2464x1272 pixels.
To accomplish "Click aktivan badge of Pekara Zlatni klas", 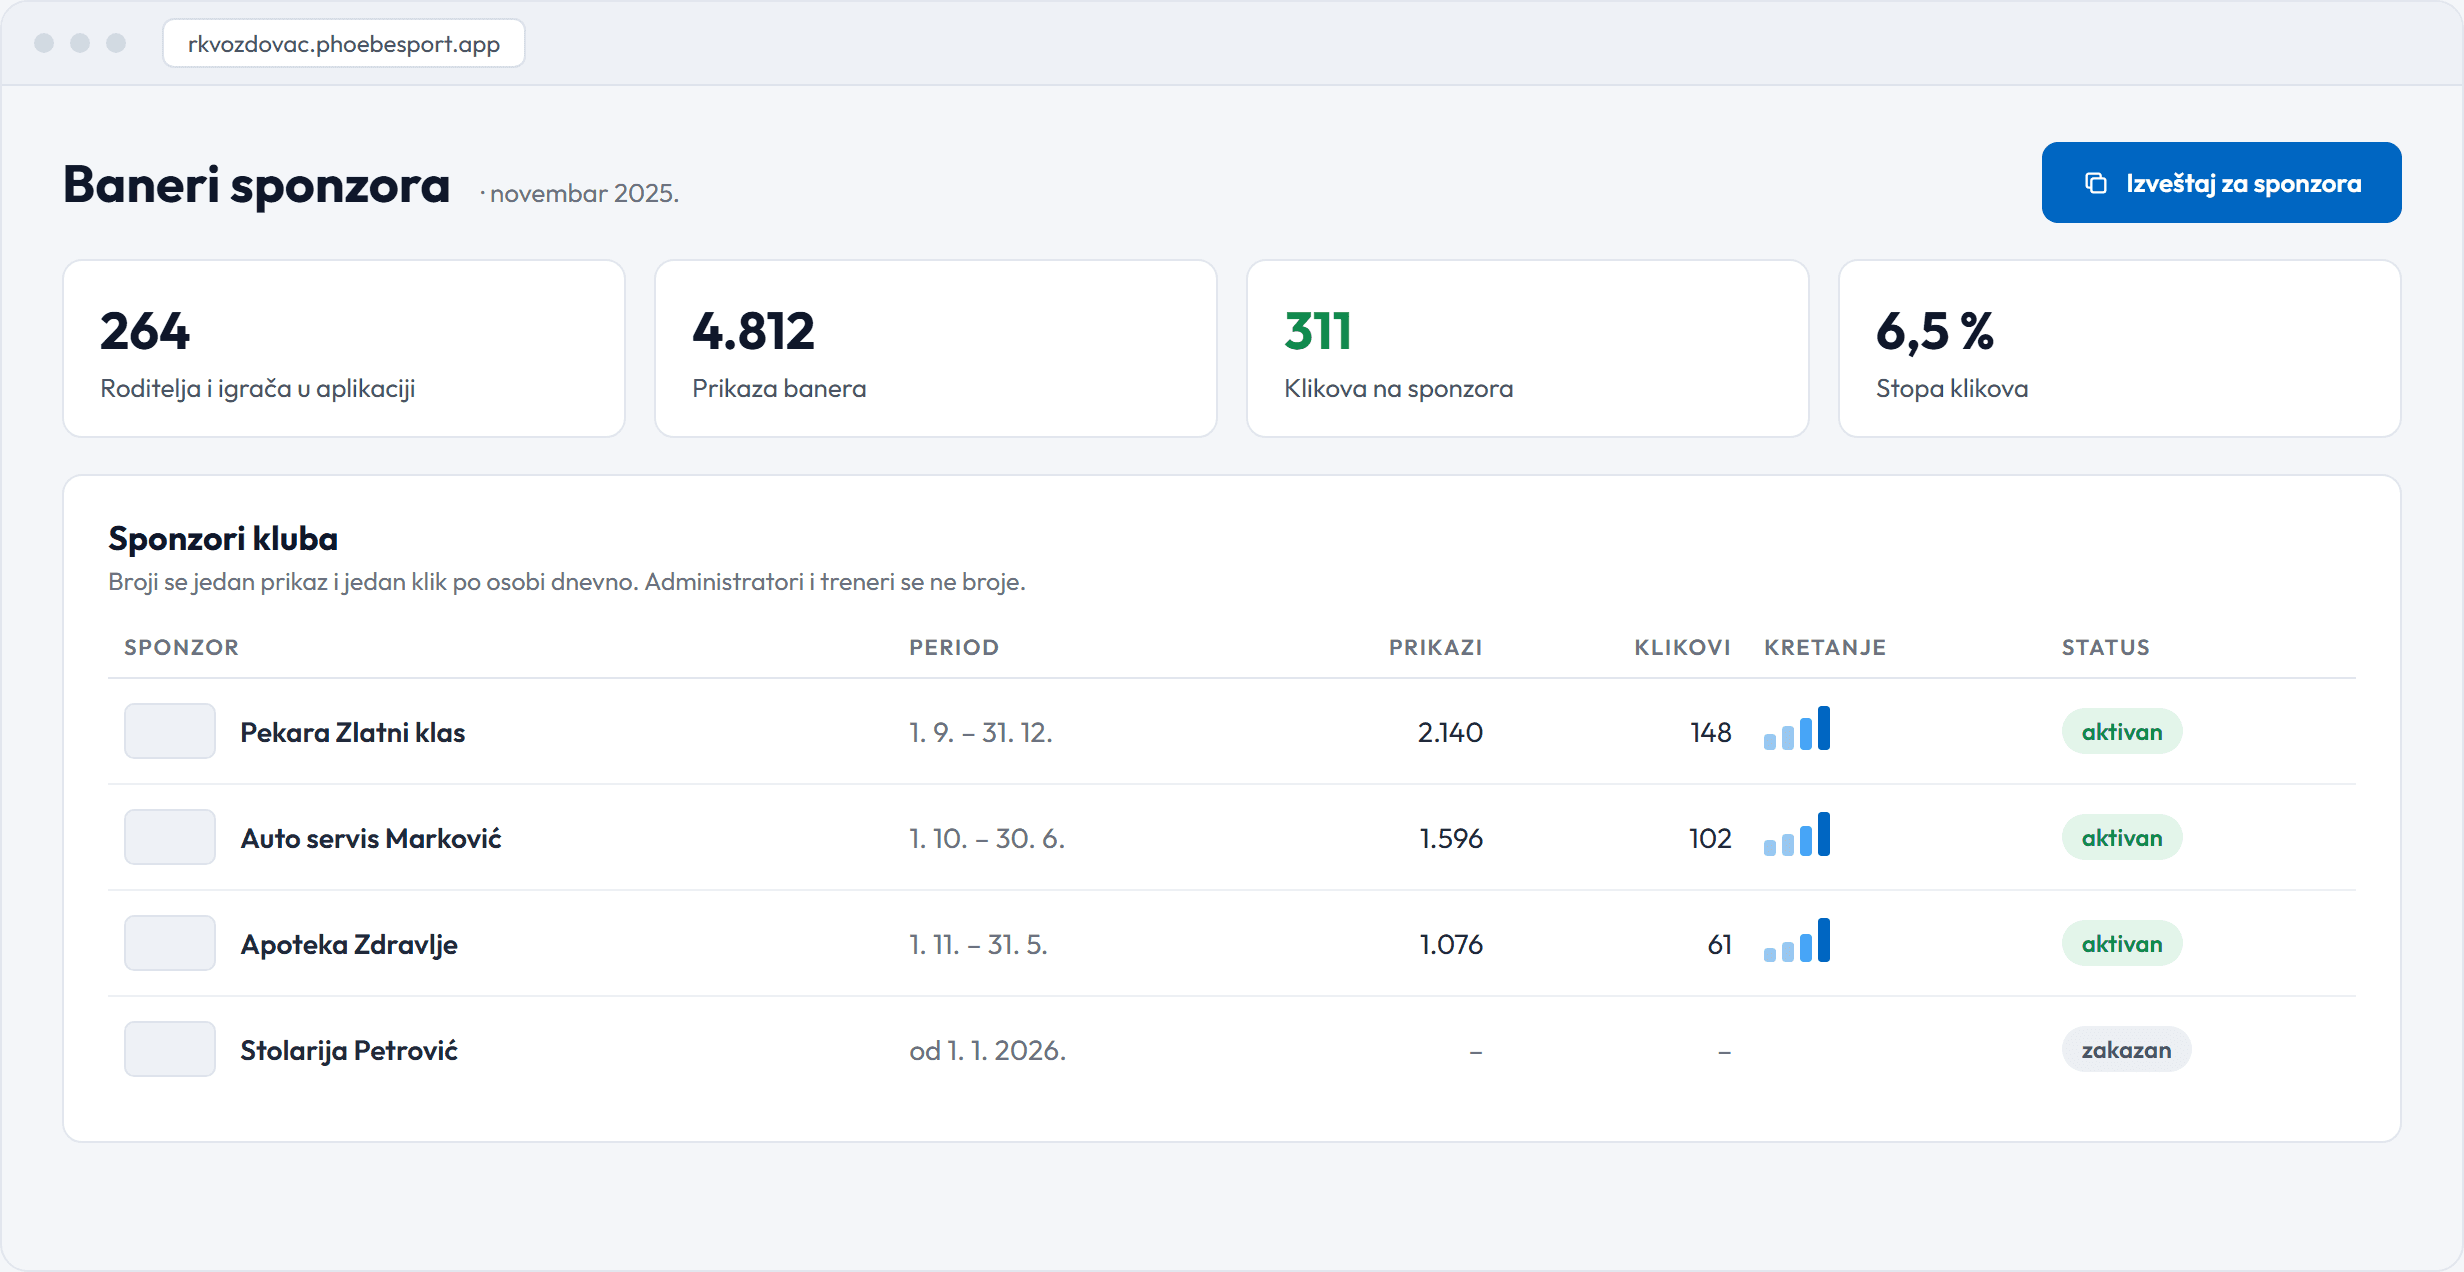I will 2122,732.
